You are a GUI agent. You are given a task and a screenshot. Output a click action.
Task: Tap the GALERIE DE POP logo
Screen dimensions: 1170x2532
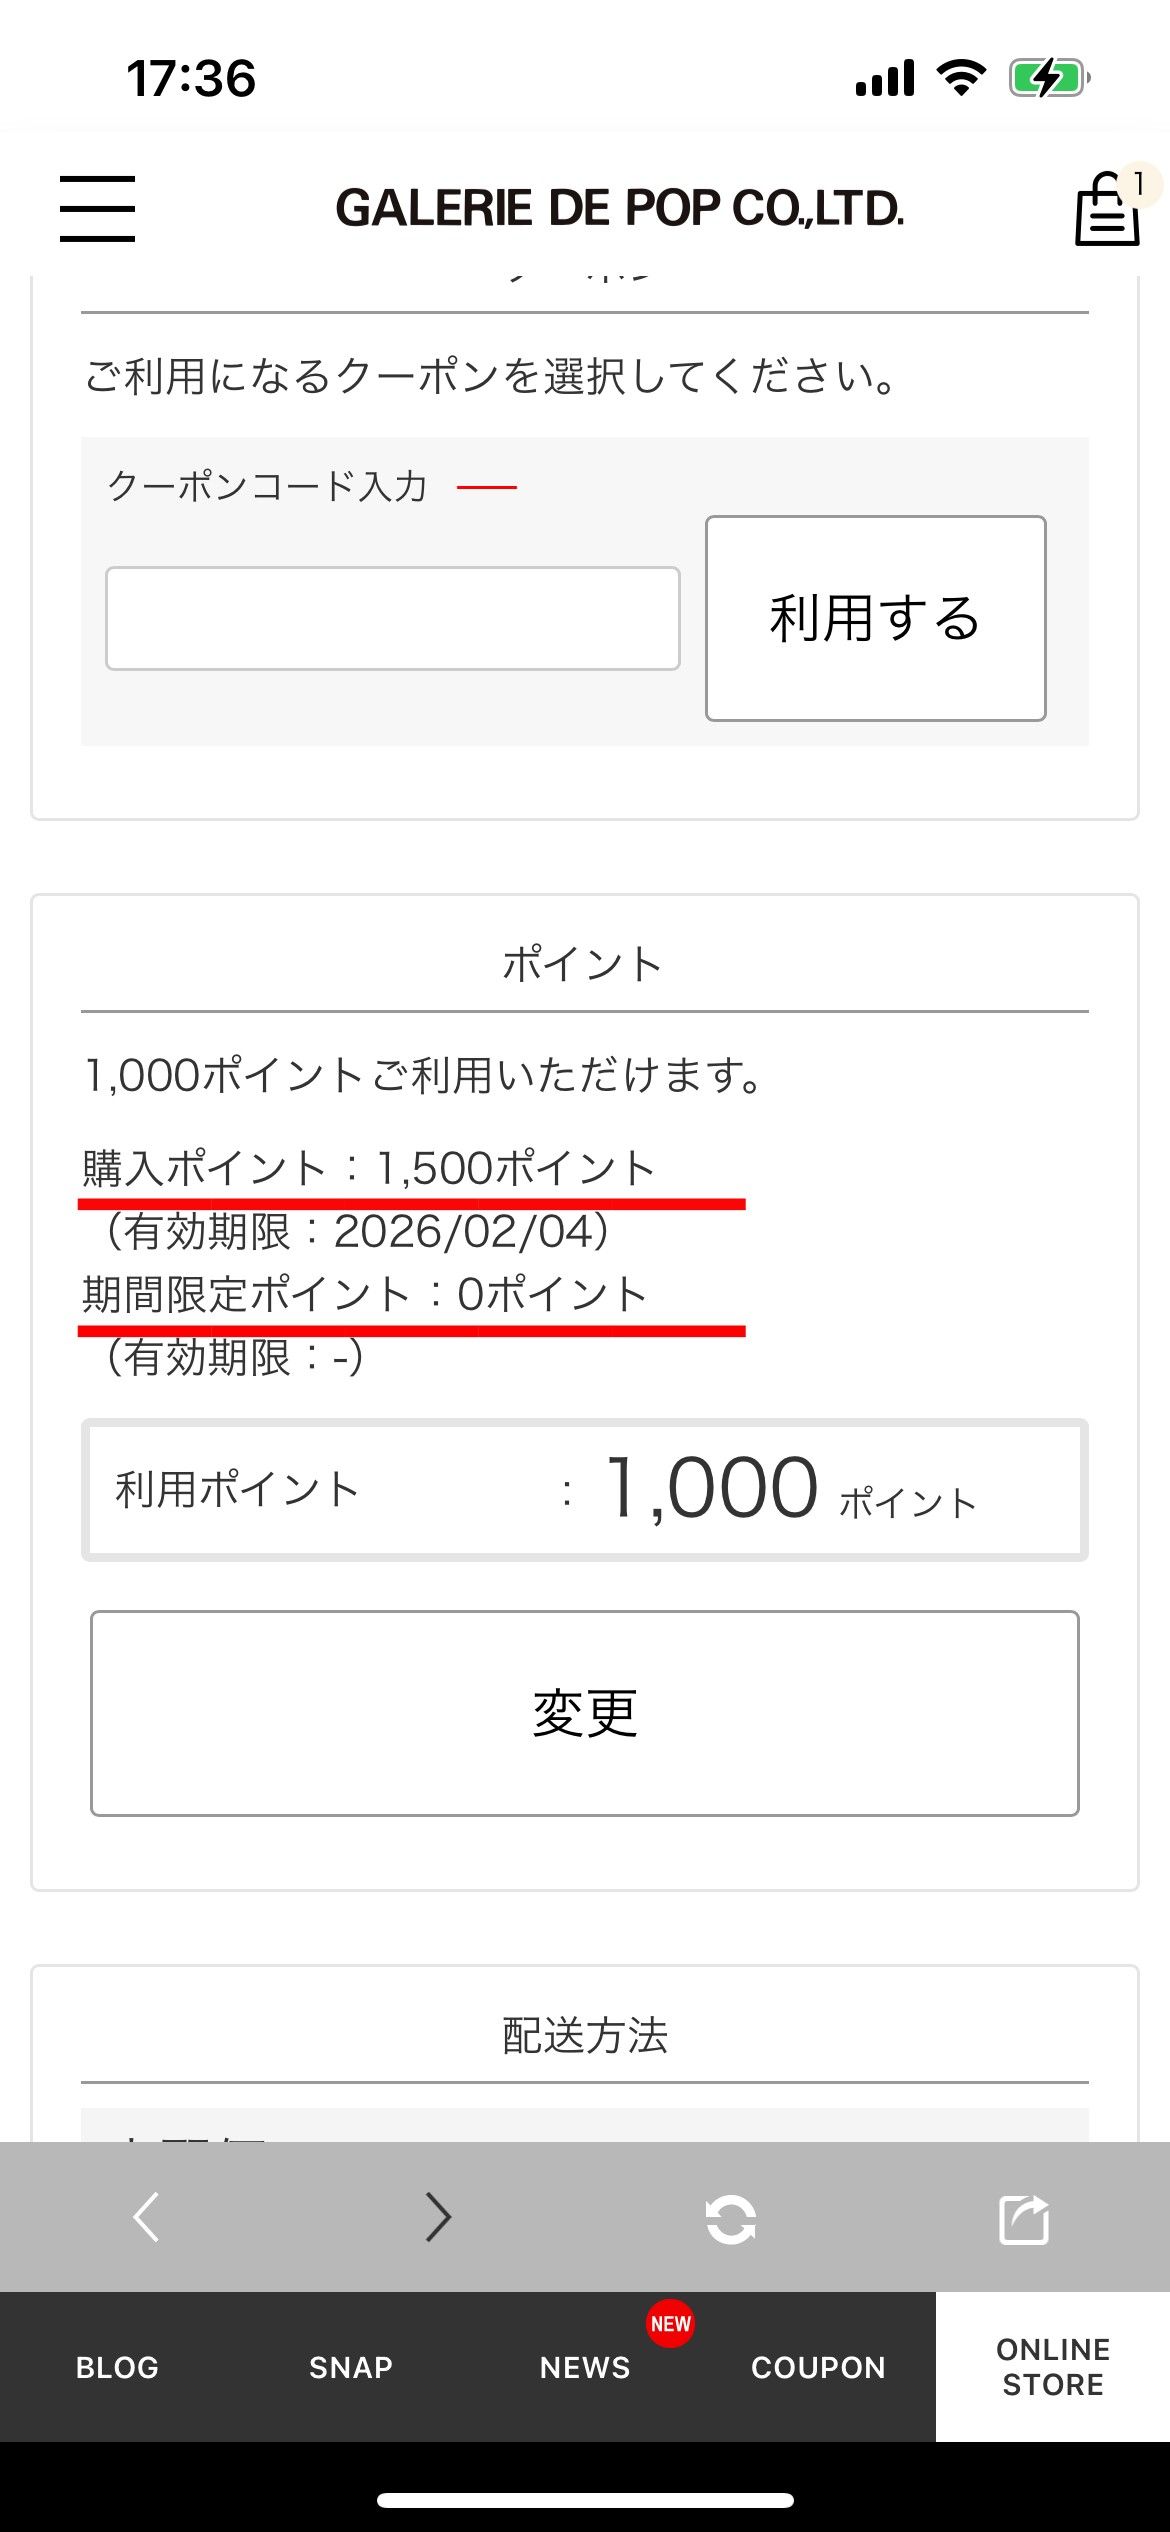(619, 208)
